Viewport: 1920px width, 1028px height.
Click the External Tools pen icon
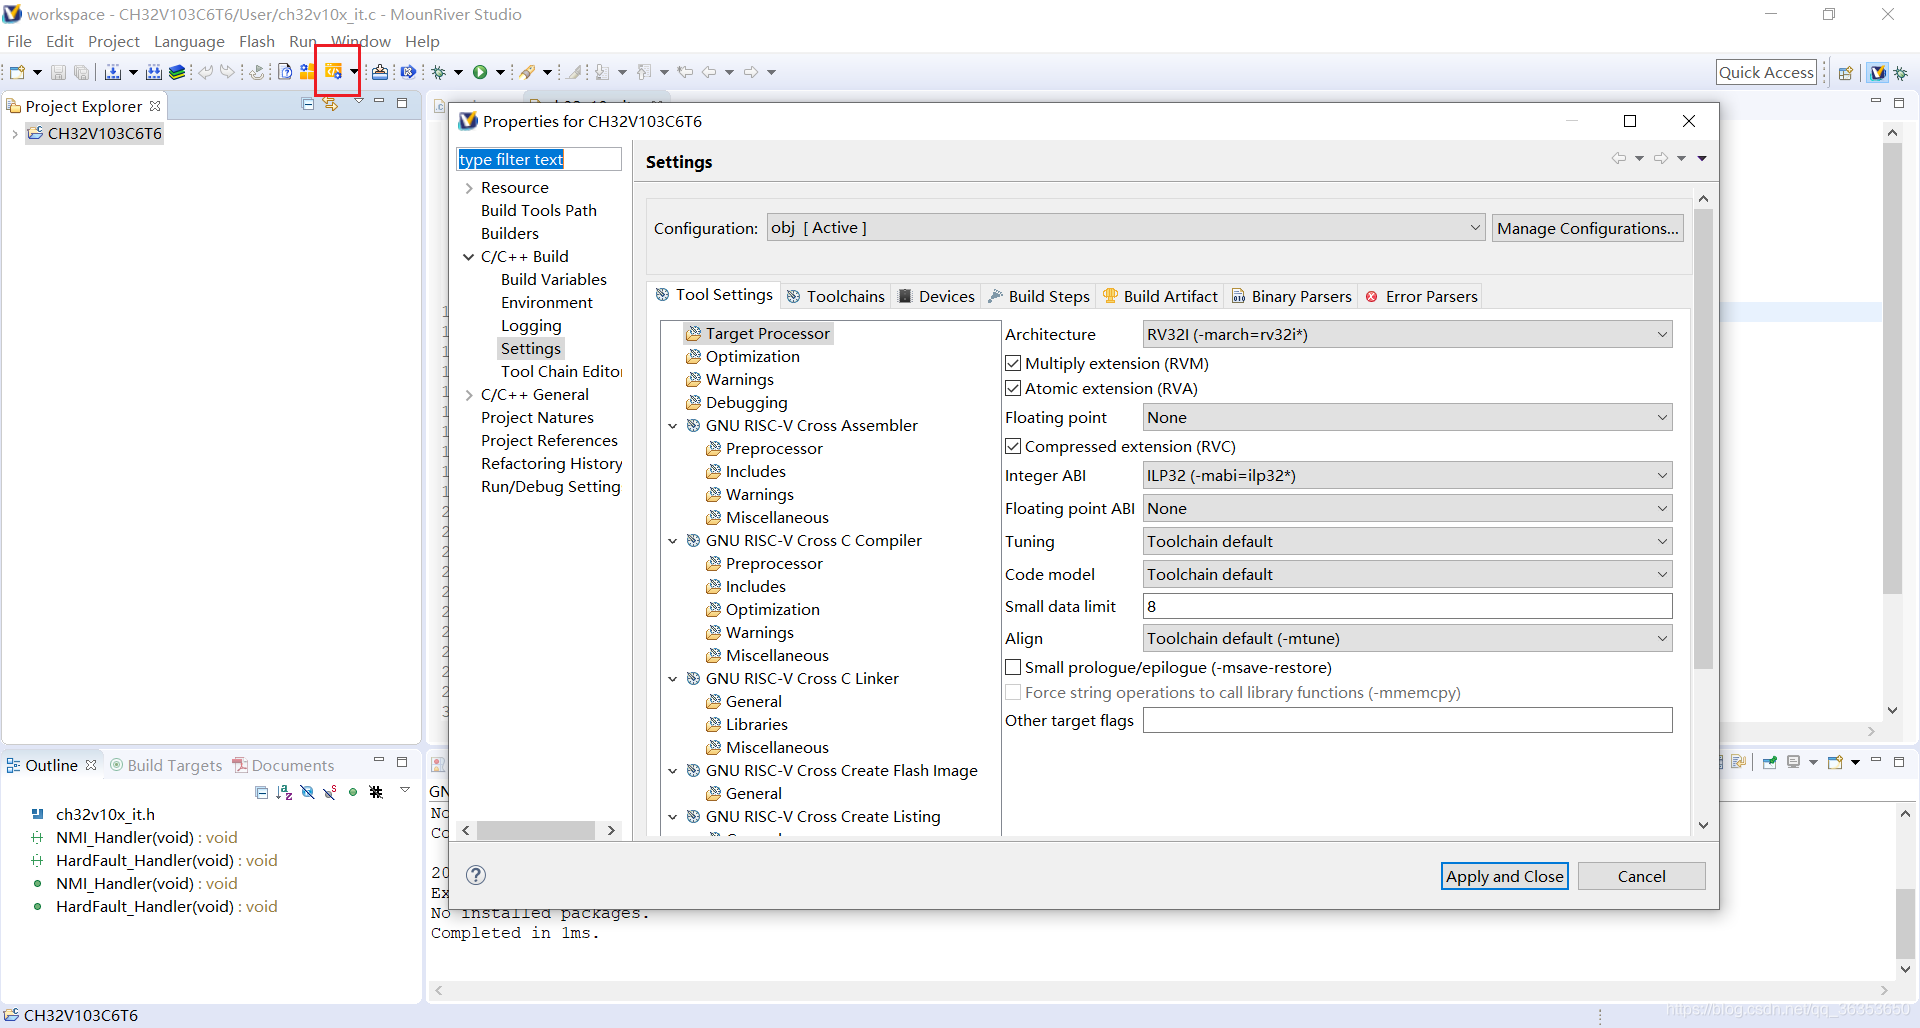[x=527, y=72]
